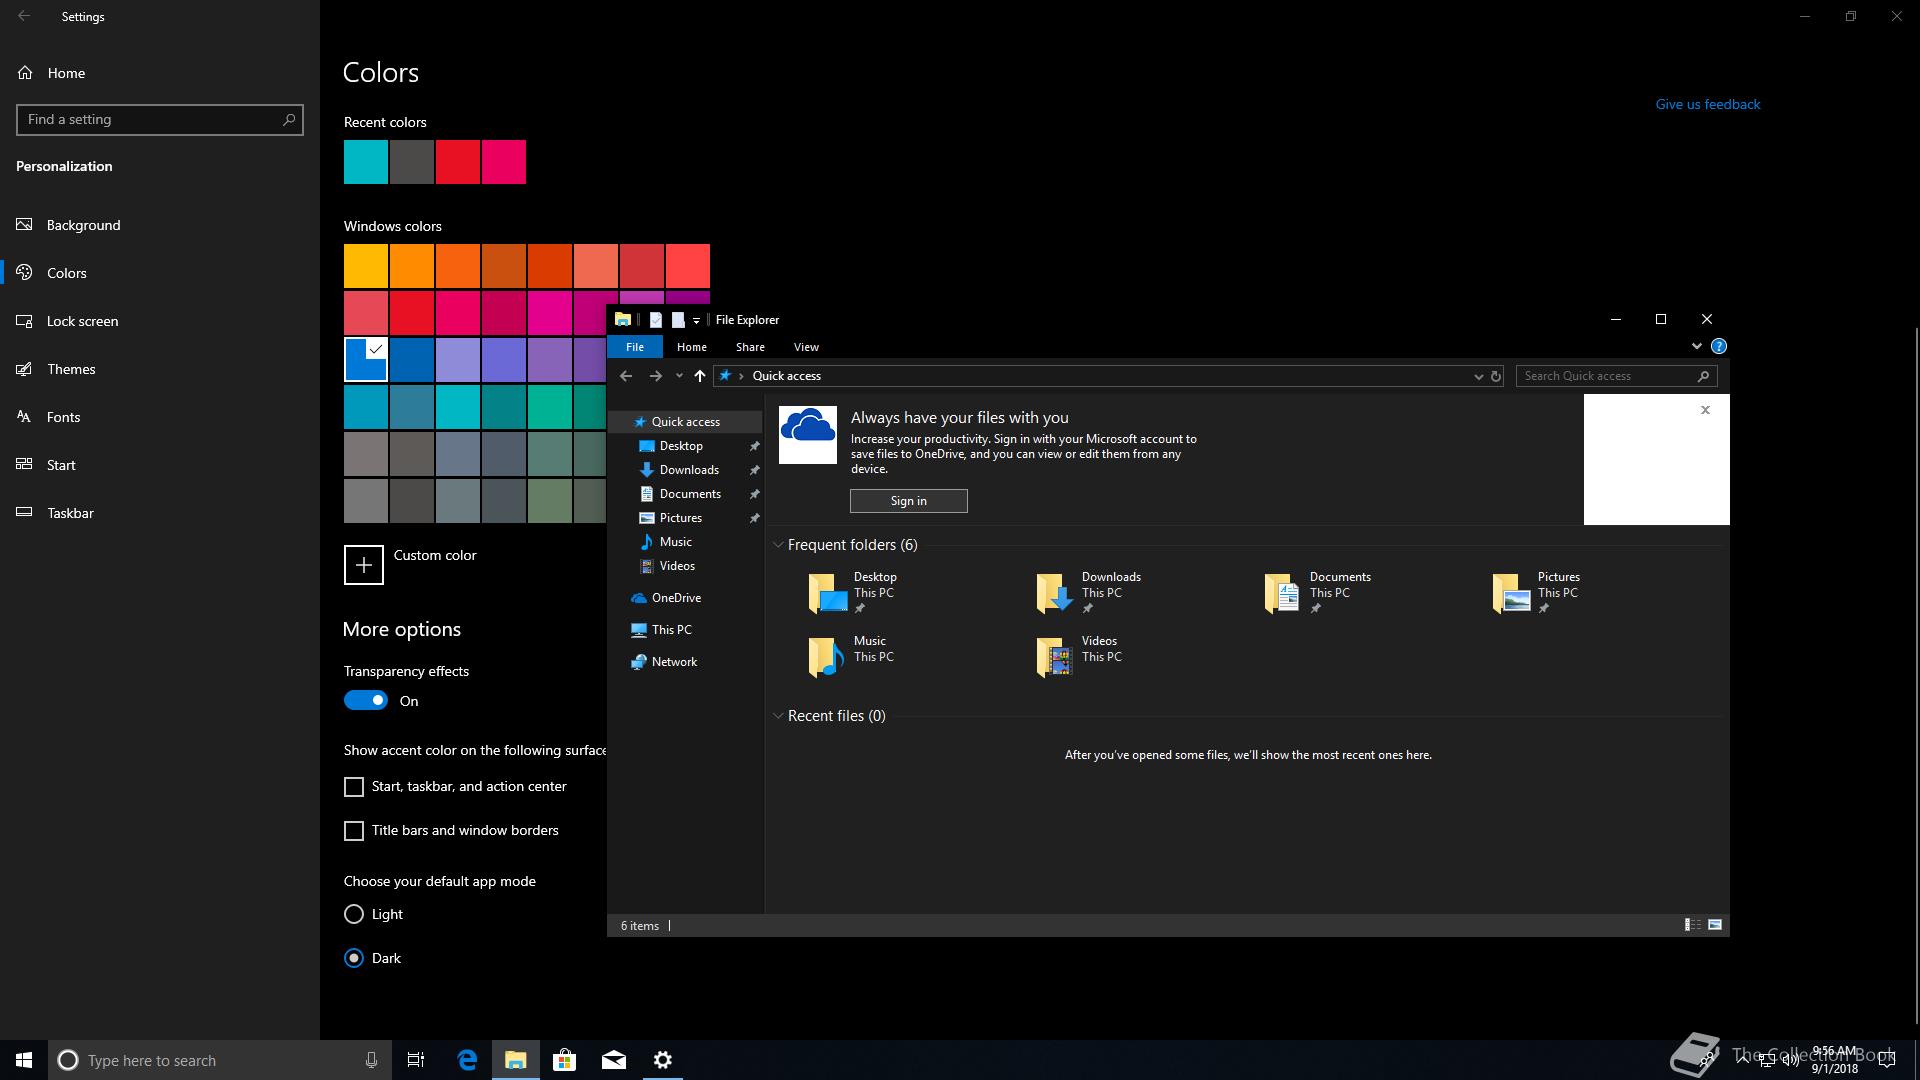1920x1080 pixels.
Task: Click the Fonts icon in Settings sidebar
Action: [25, 417]
